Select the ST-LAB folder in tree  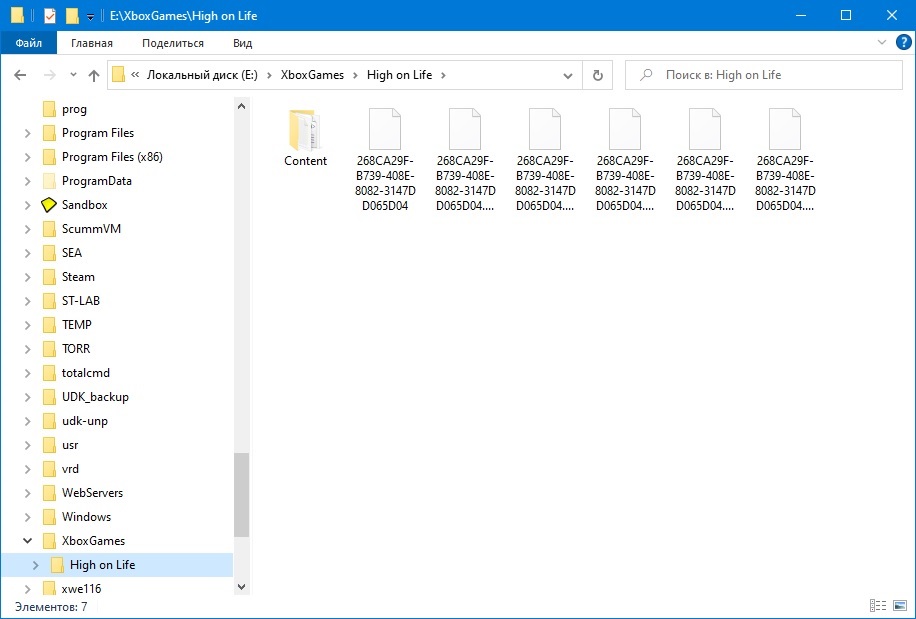pos(81,300)
